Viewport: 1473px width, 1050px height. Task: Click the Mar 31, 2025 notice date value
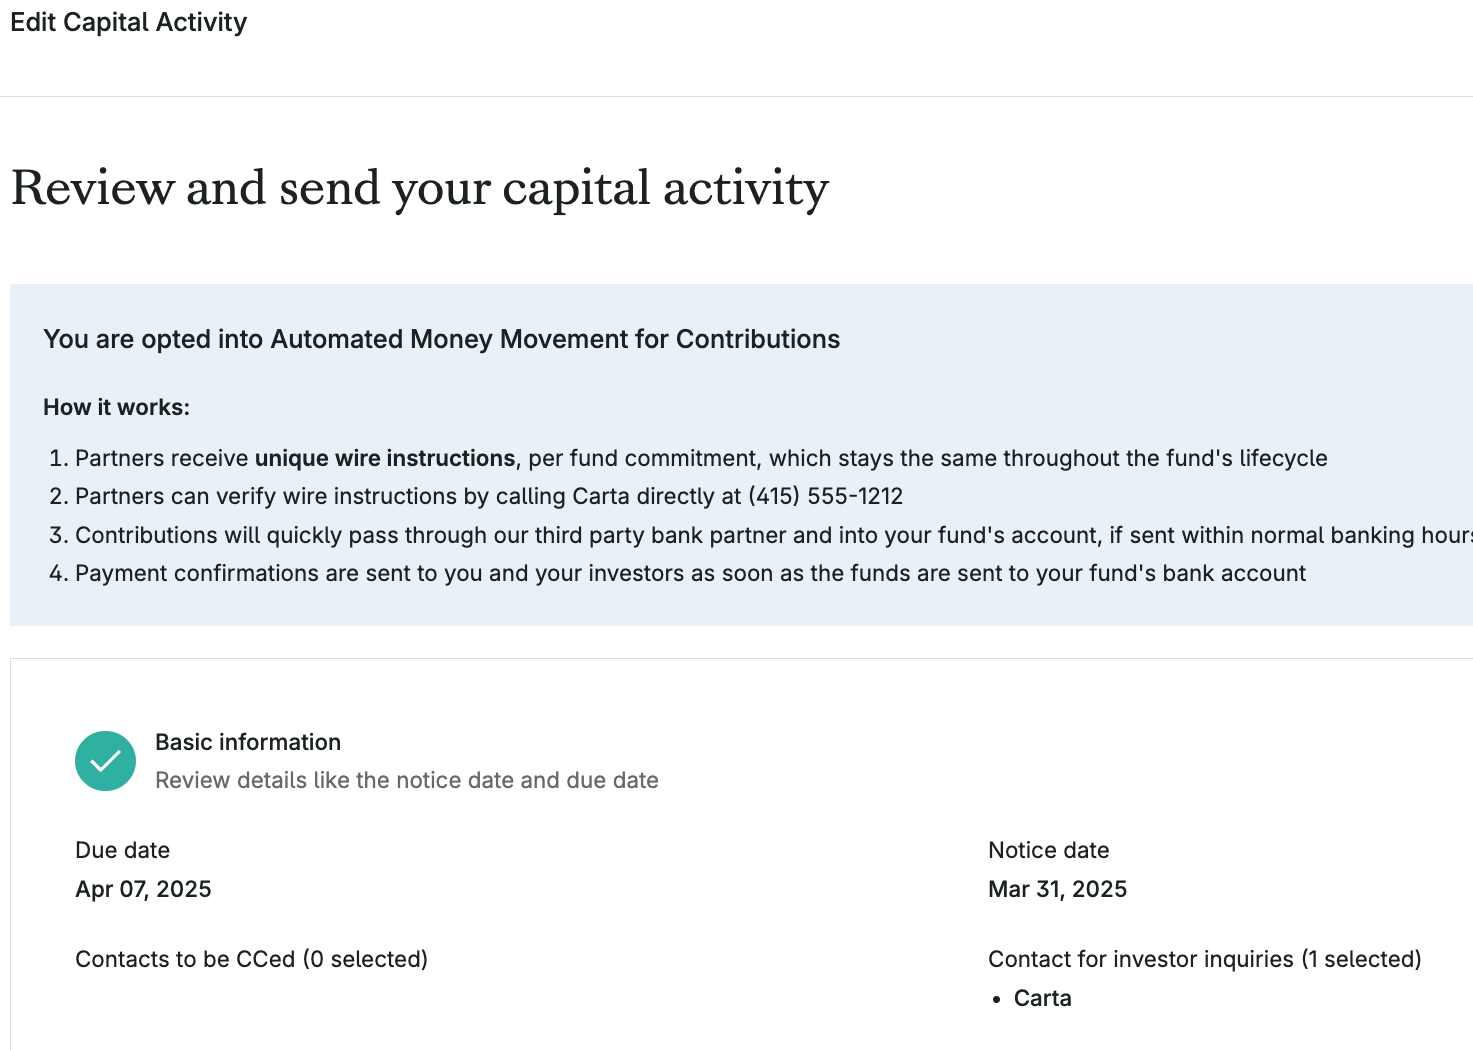coord(1058,889)
